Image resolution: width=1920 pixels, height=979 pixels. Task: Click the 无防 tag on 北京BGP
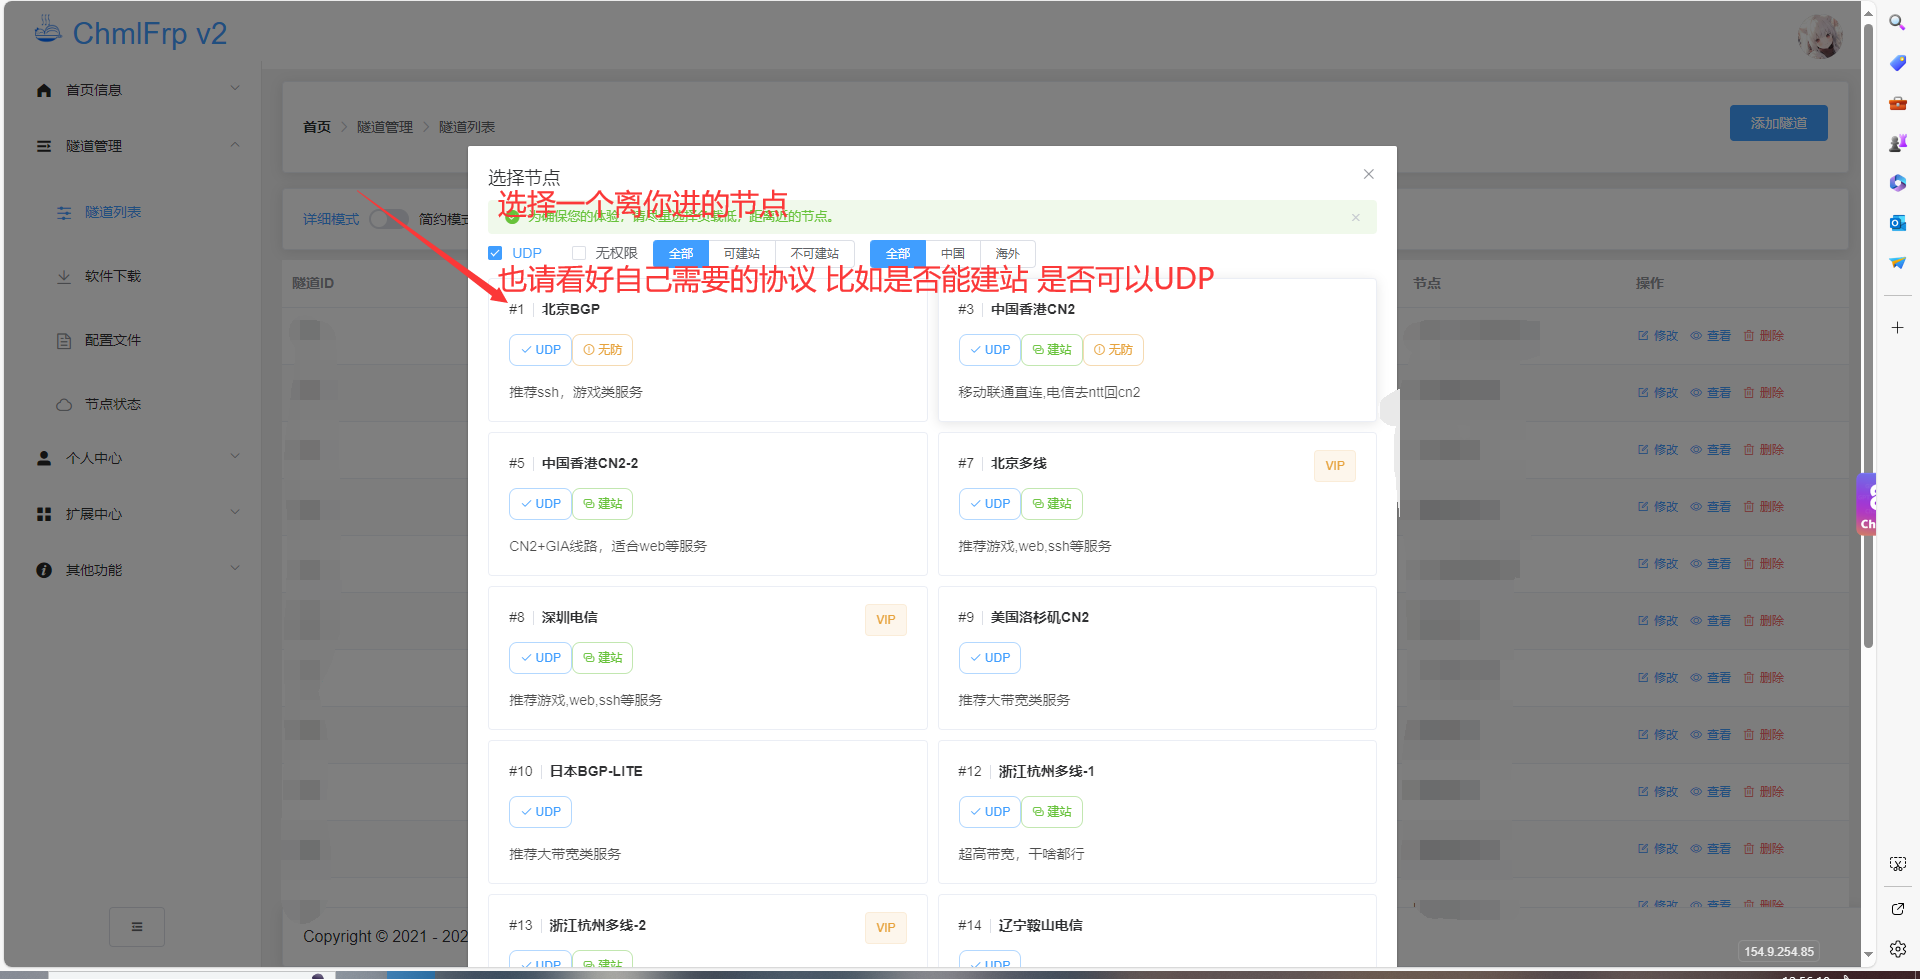point(602,350)
